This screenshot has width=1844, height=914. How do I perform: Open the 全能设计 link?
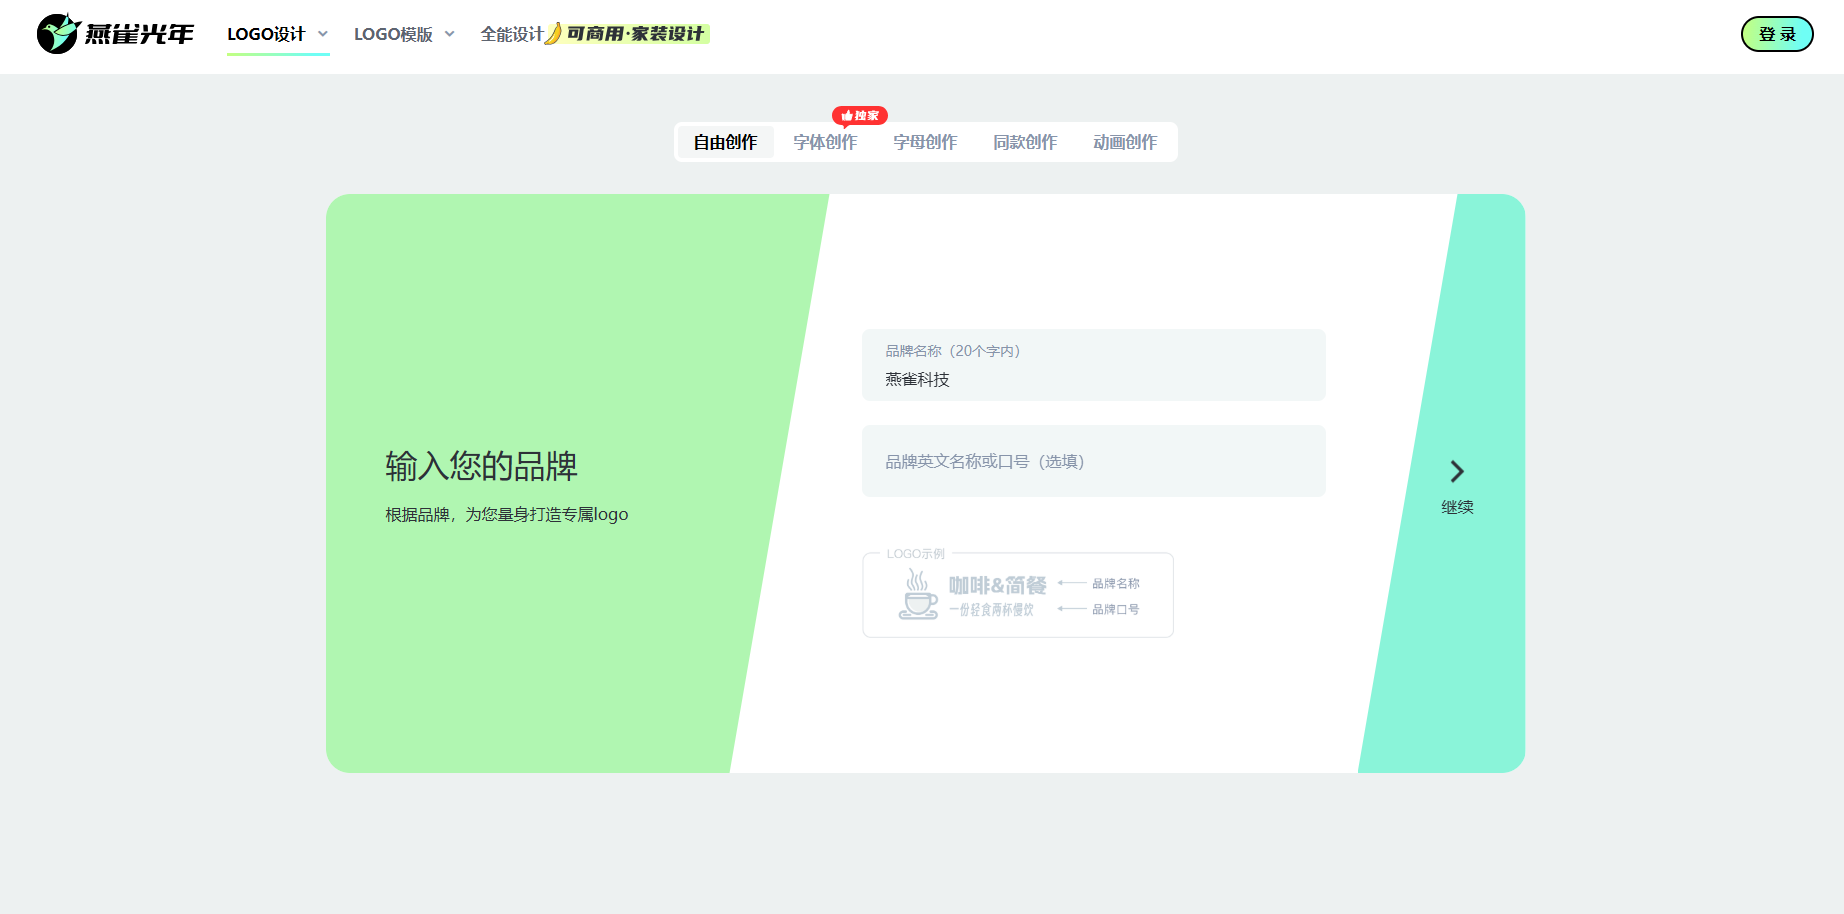pos(511,34)
